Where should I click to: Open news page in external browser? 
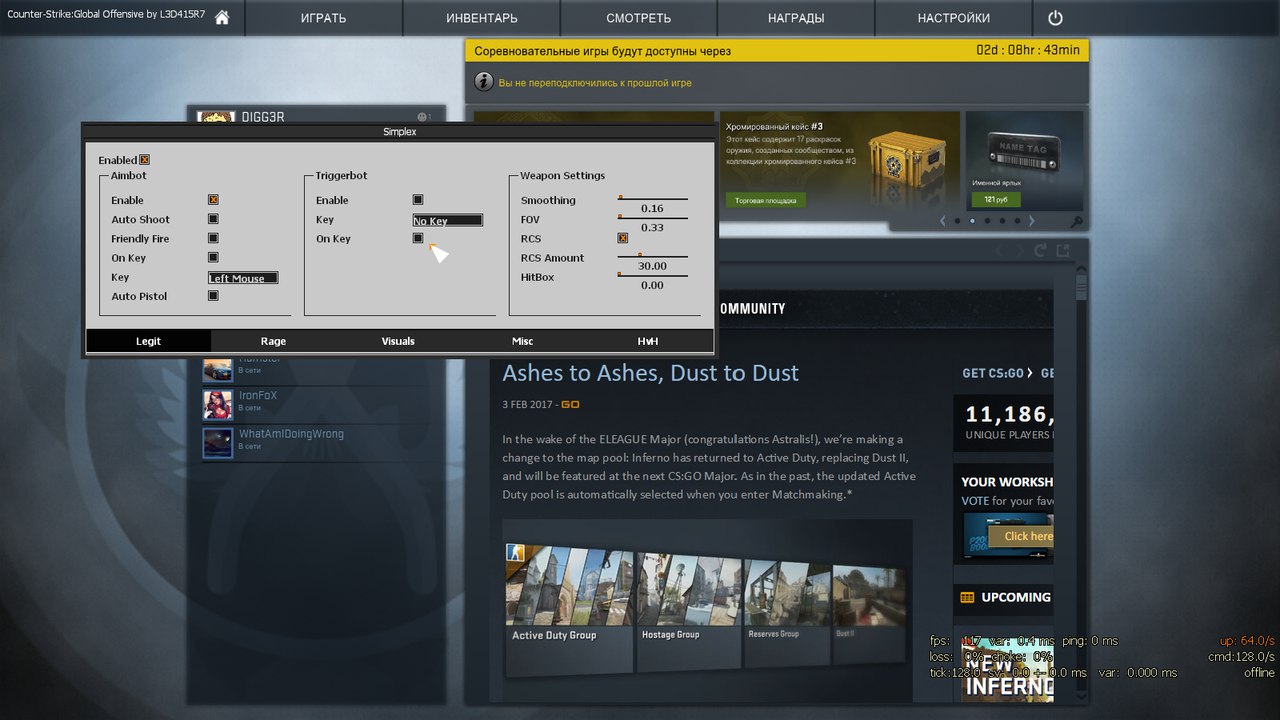pos(1063,251)
